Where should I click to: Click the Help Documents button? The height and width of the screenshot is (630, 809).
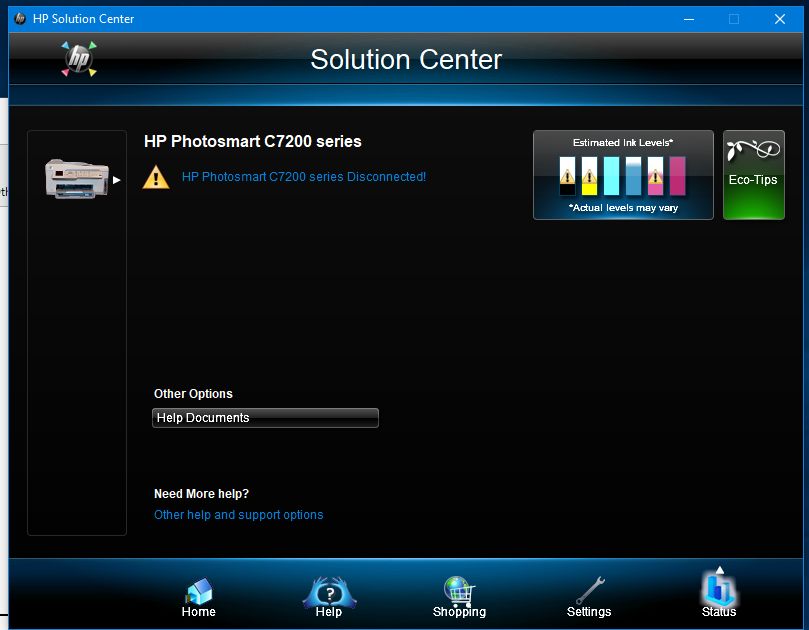[265, 418]
